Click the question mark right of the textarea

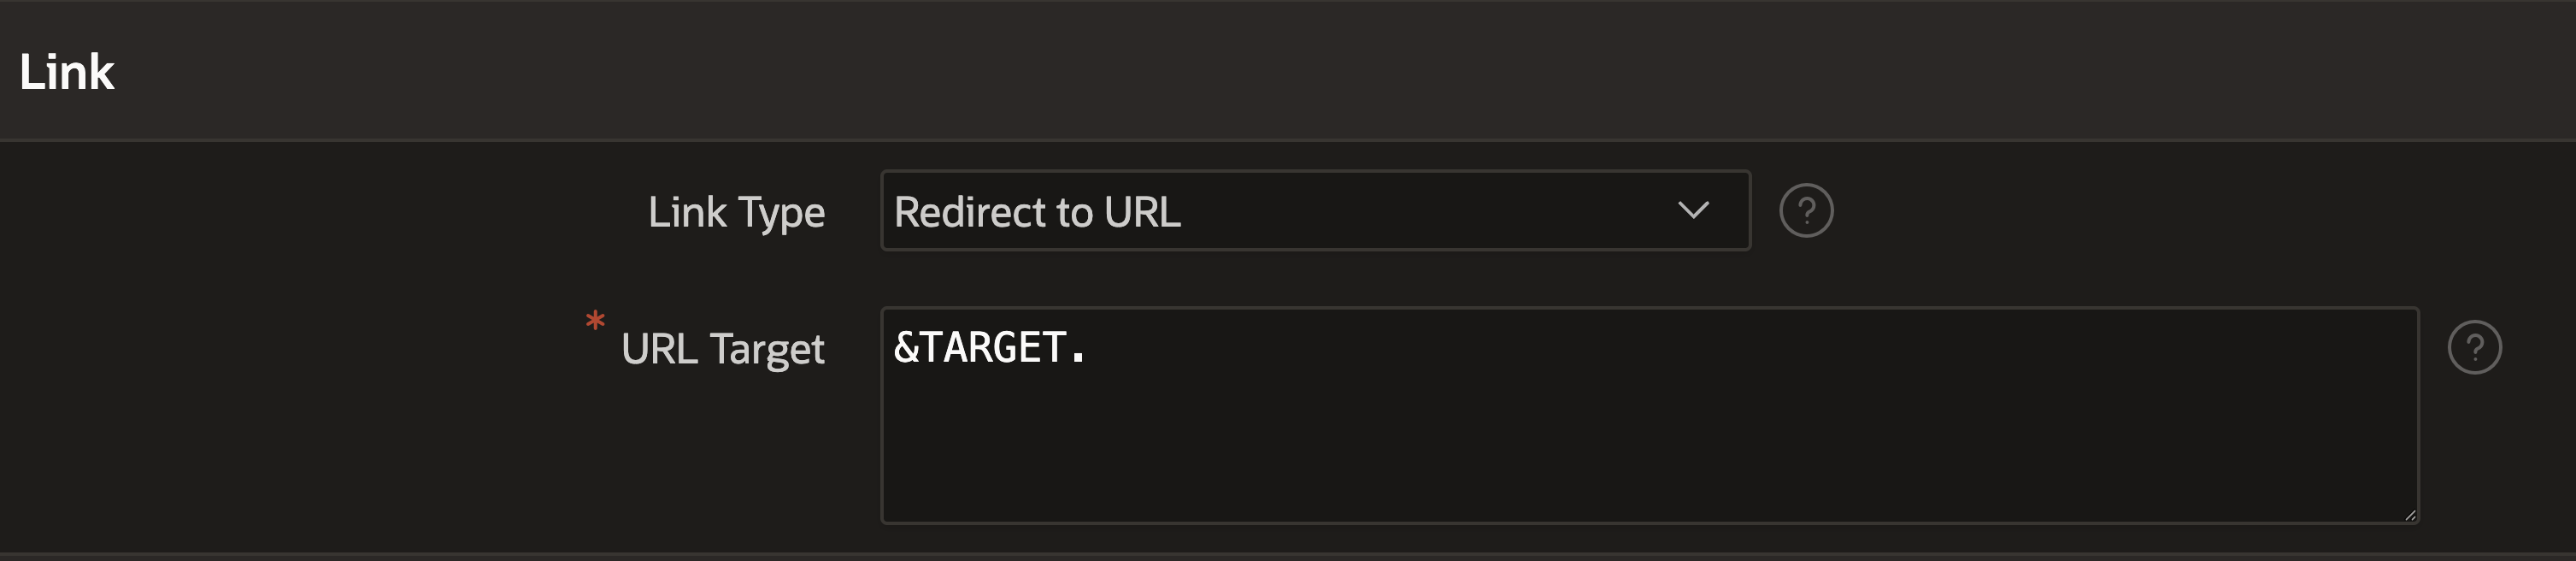click(x=2474, y=348)
